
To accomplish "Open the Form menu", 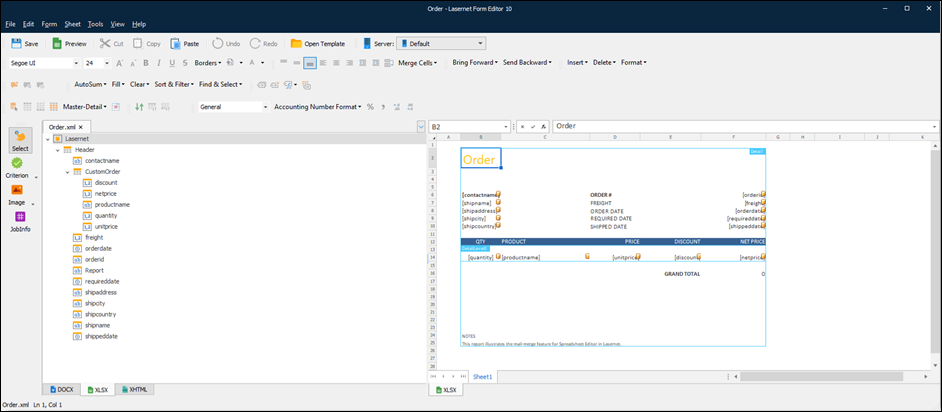I will (x=49, y=24).
